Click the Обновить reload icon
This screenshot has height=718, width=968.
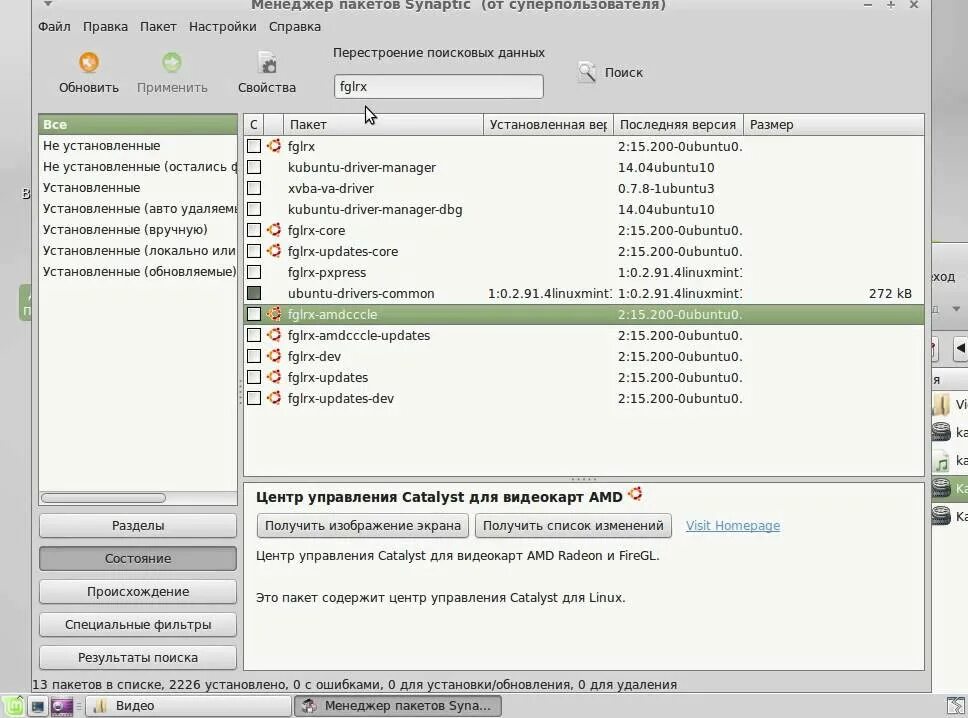pyautogui.click(x=89, y=62)
